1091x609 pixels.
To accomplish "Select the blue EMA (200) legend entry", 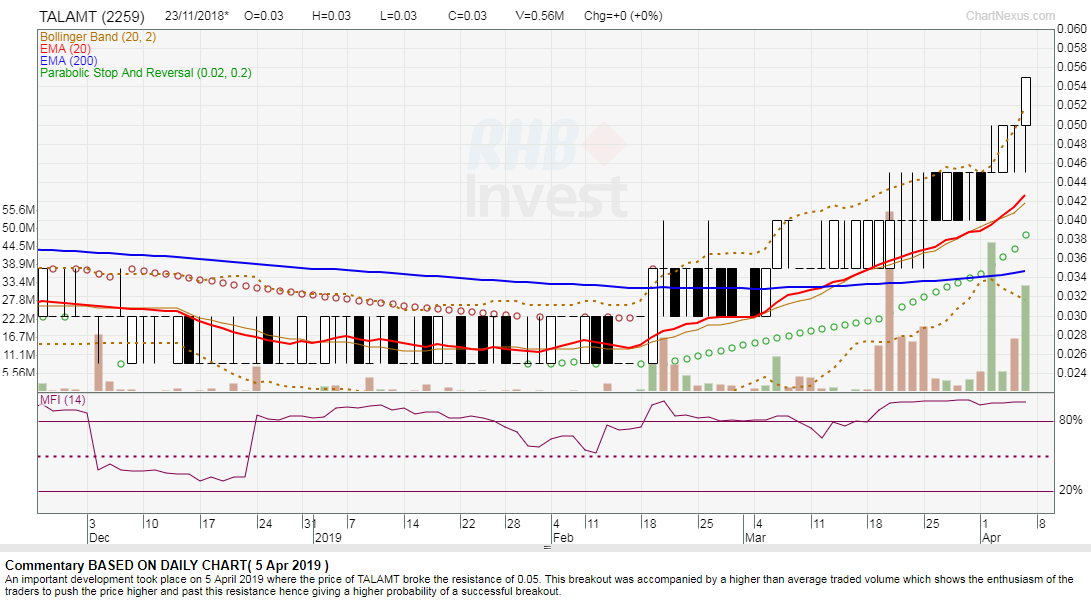I will (x=69, y=61).
